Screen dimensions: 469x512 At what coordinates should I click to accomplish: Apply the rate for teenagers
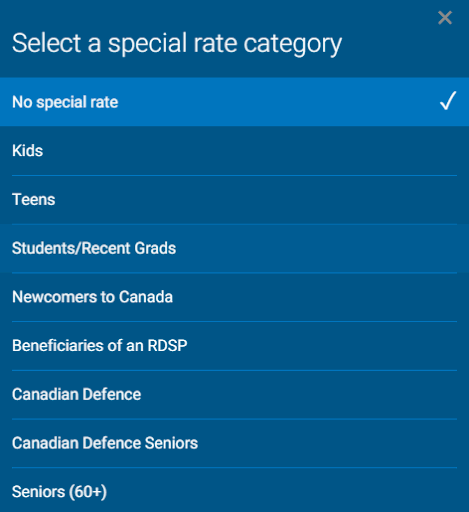point(234,200)
